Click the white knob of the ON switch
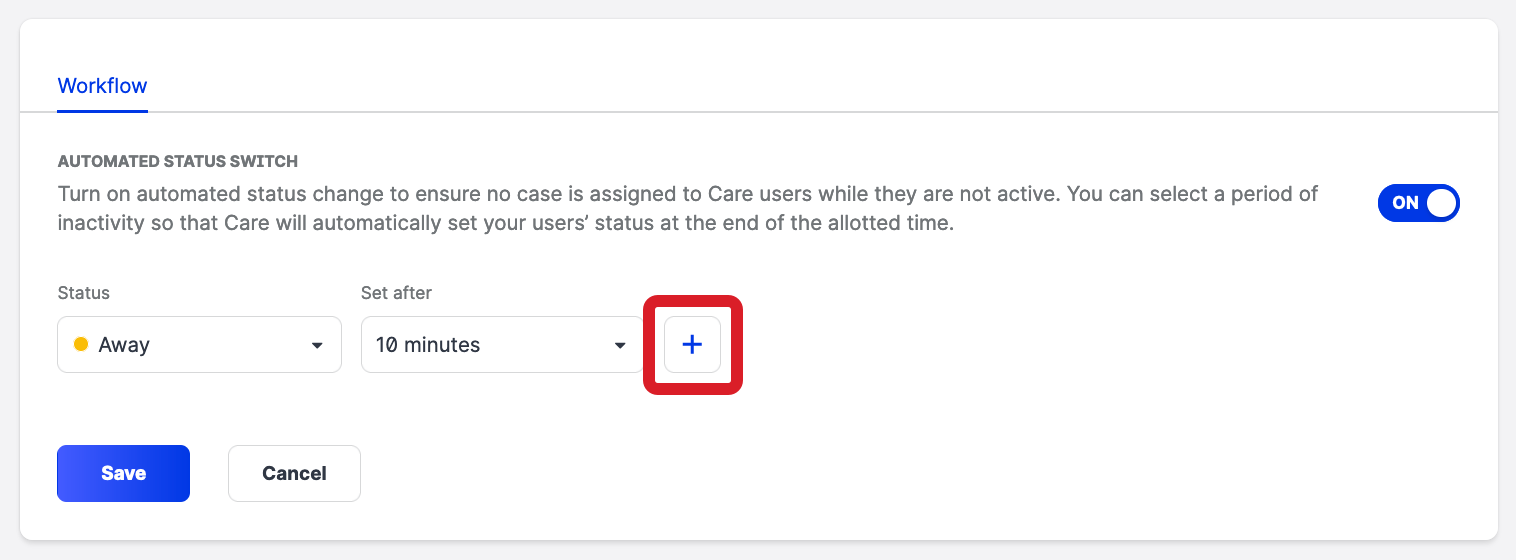The image size is (1516, 560). 1440,203
